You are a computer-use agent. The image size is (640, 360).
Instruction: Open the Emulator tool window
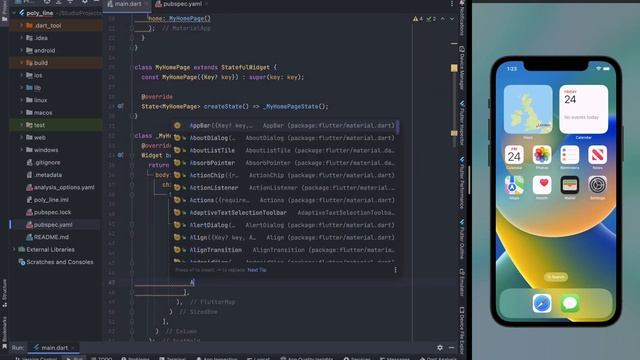tap(462, 282)
